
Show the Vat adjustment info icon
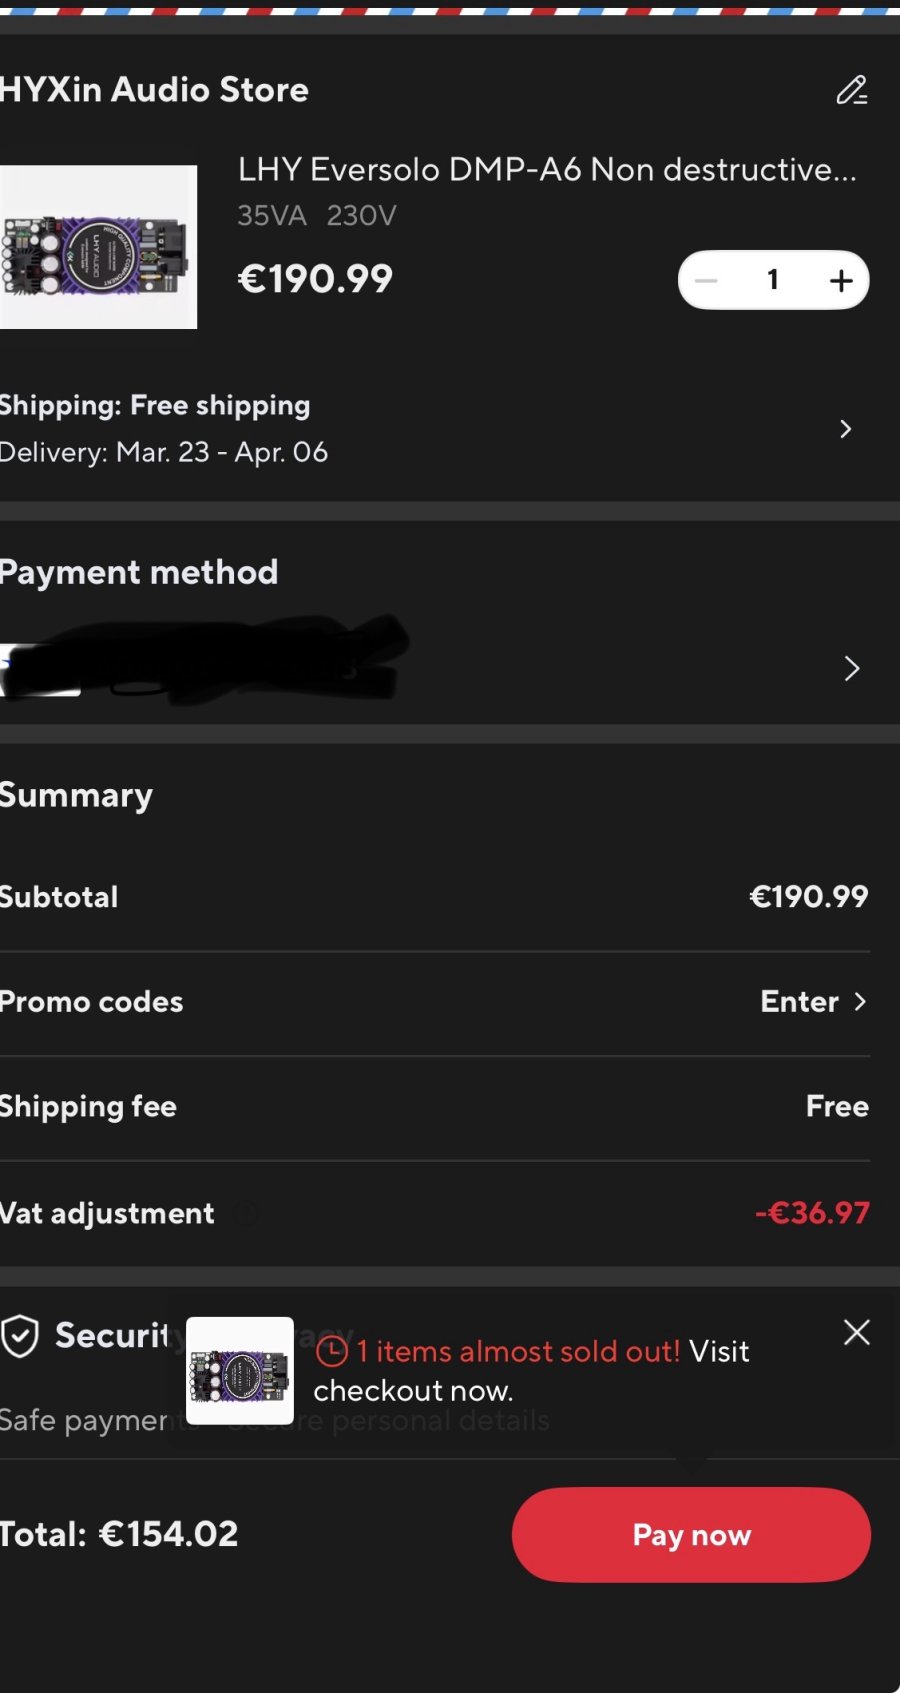[x=245, y=1214]
